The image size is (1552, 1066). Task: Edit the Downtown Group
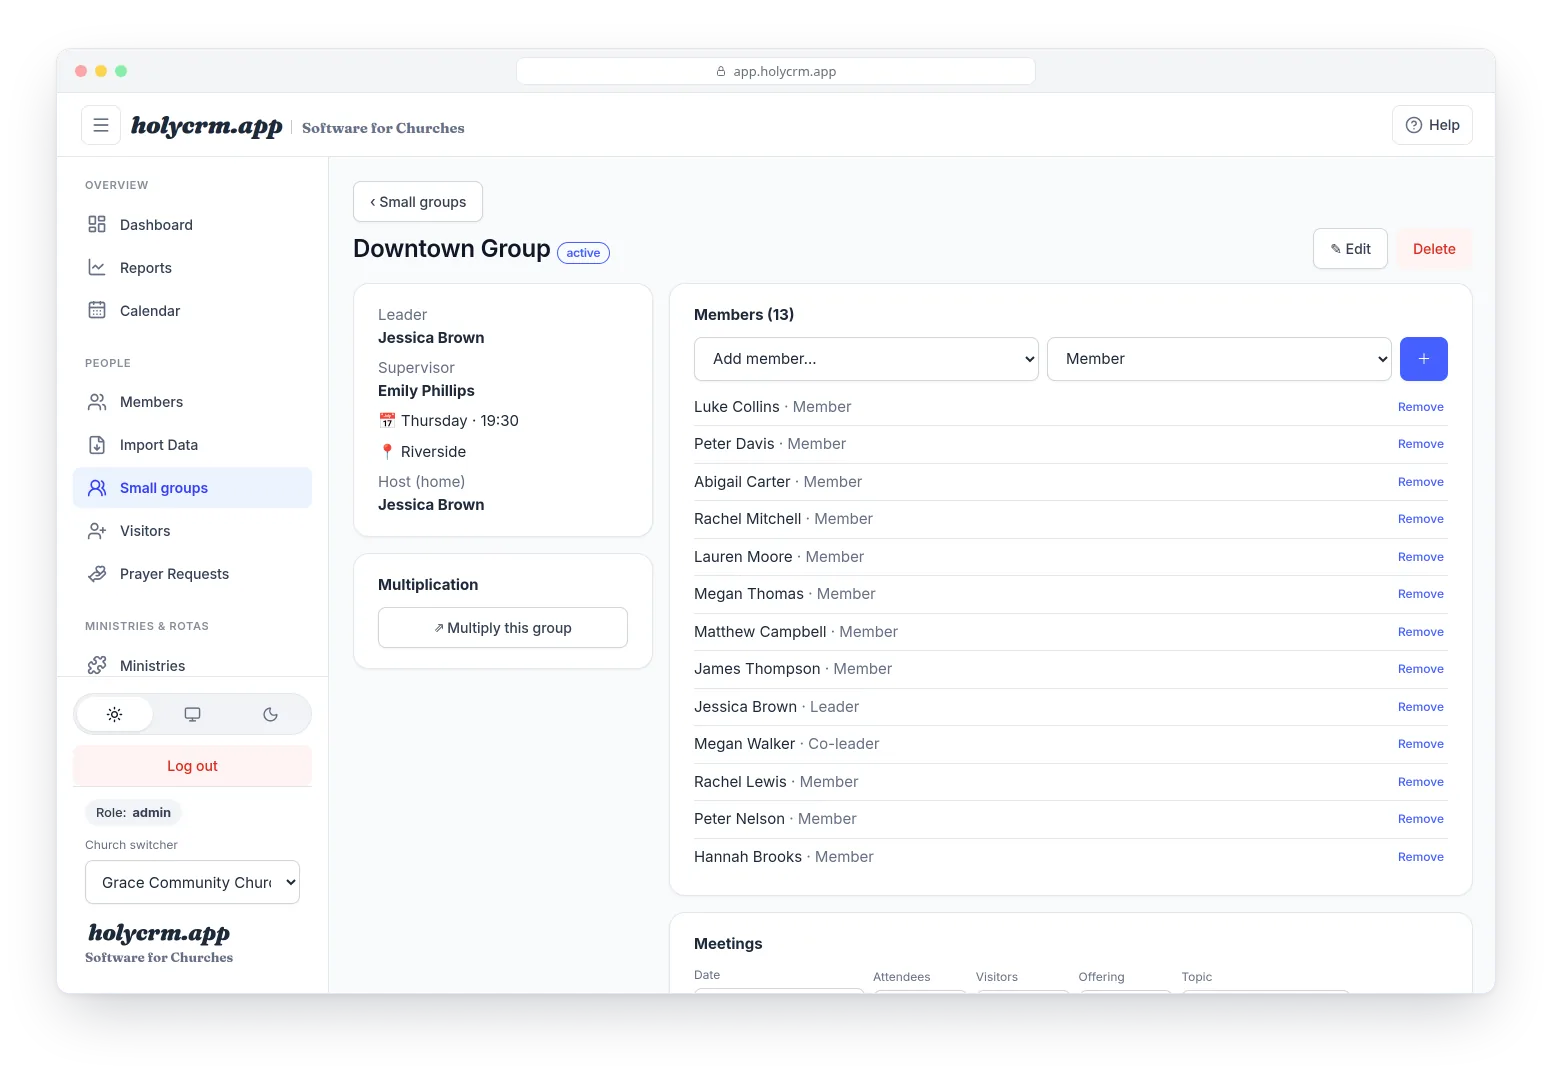tap(1350, 249)
